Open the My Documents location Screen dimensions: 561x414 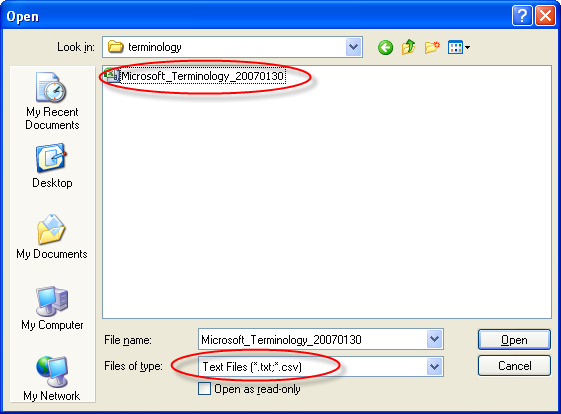coord(52,237)
